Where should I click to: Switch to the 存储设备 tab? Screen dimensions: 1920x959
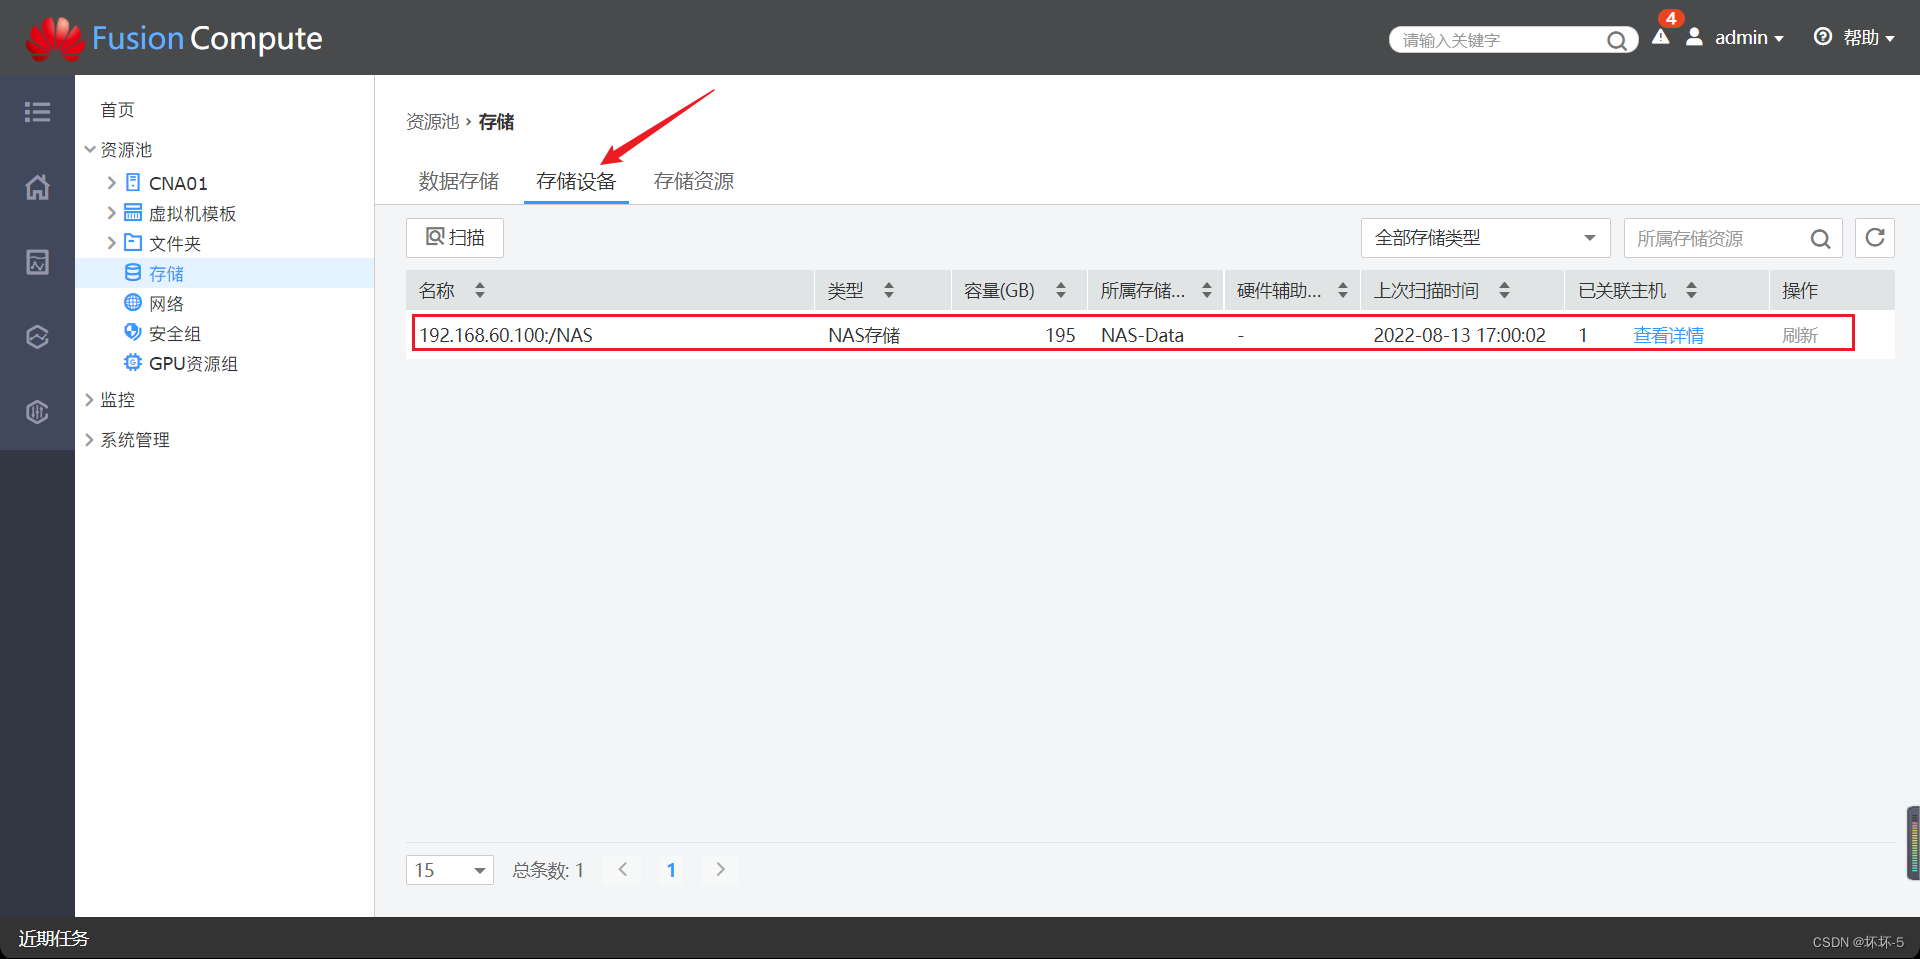(576, 181)
